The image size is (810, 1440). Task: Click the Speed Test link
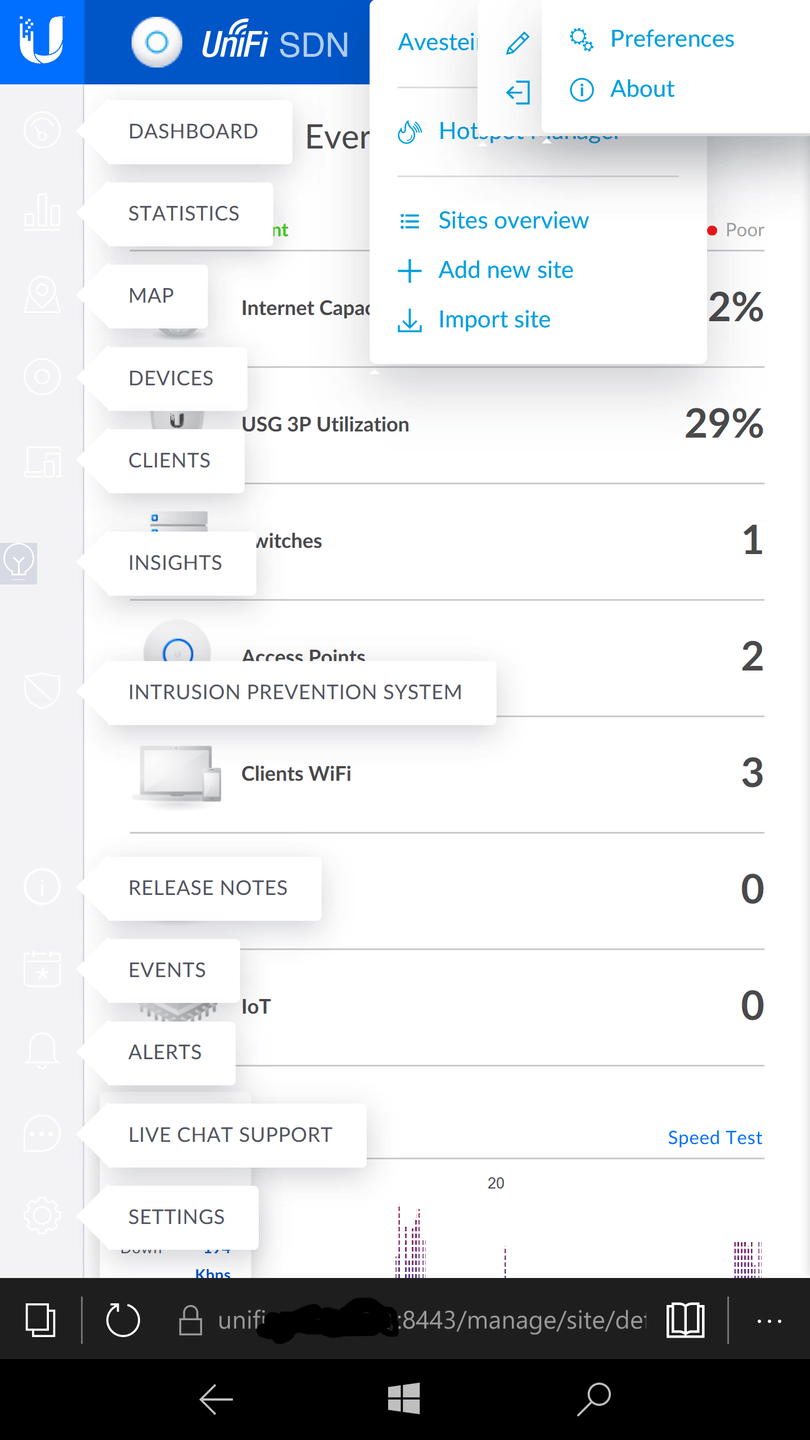(714, 1138)
